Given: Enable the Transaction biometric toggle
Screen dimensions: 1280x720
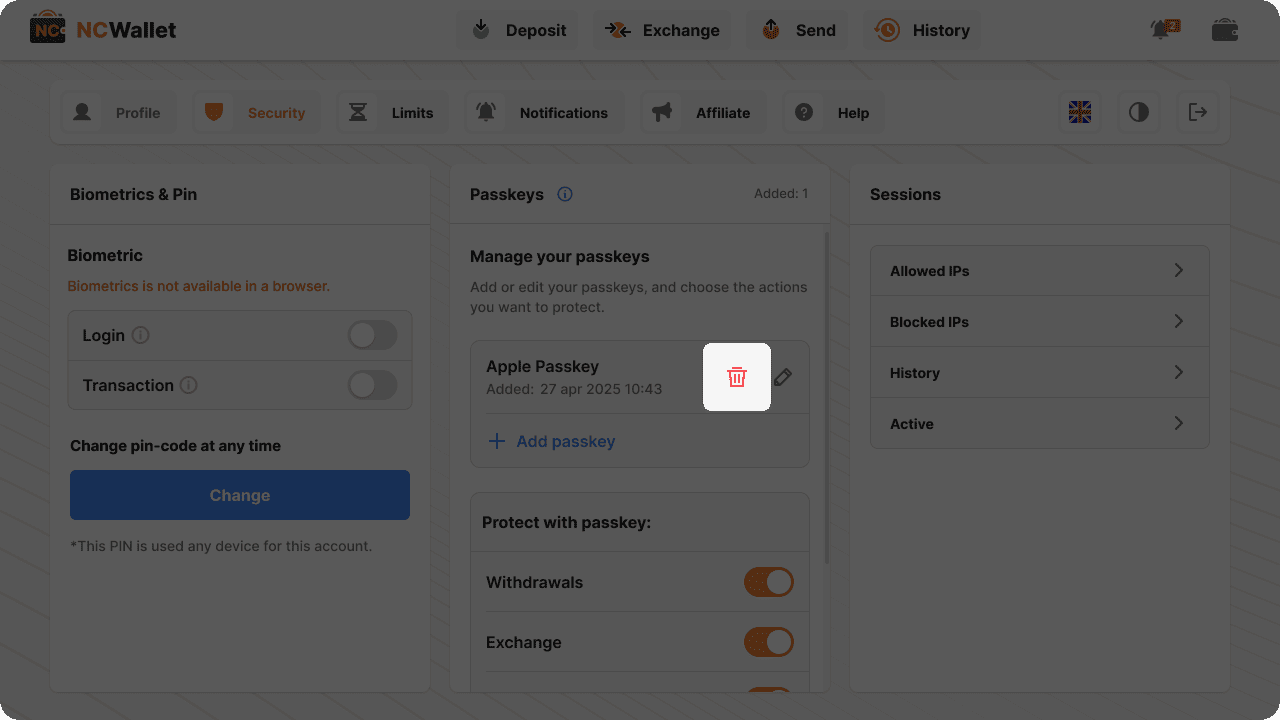Looking at the screenshot, I should click(x=372, y=385).
